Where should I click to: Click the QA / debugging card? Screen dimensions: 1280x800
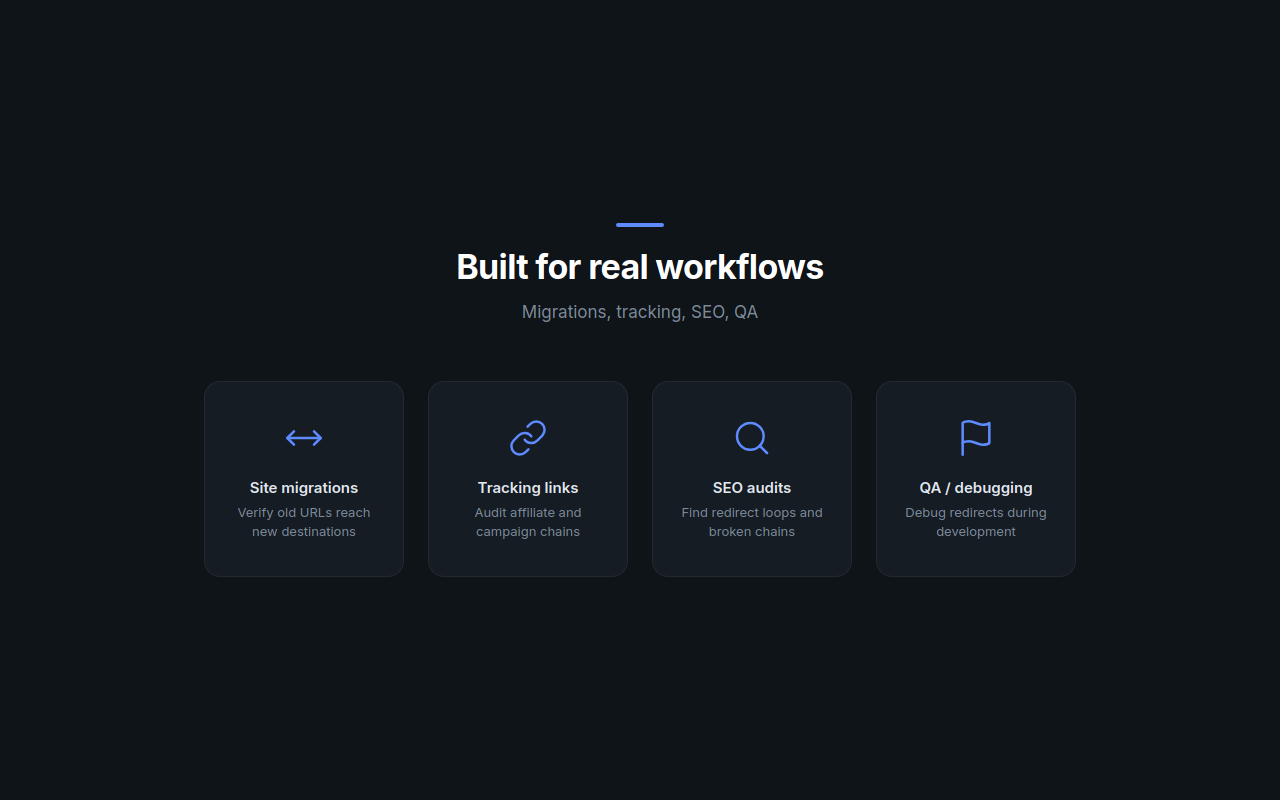[975, 478]
